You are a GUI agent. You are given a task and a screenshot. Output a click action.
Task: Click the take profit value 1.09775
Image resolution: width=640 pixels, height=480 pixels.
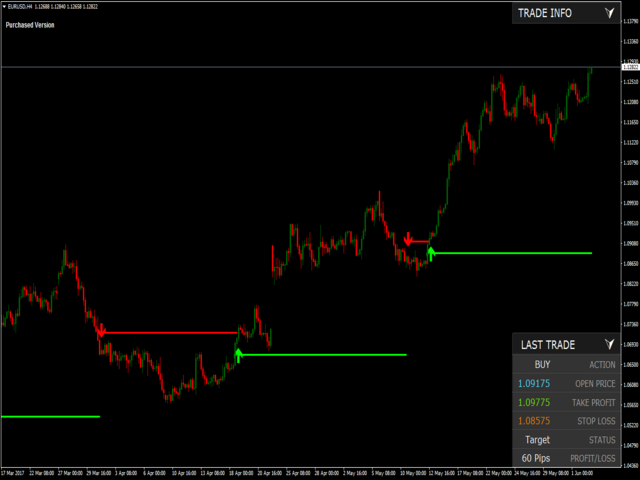click(534, 402)
